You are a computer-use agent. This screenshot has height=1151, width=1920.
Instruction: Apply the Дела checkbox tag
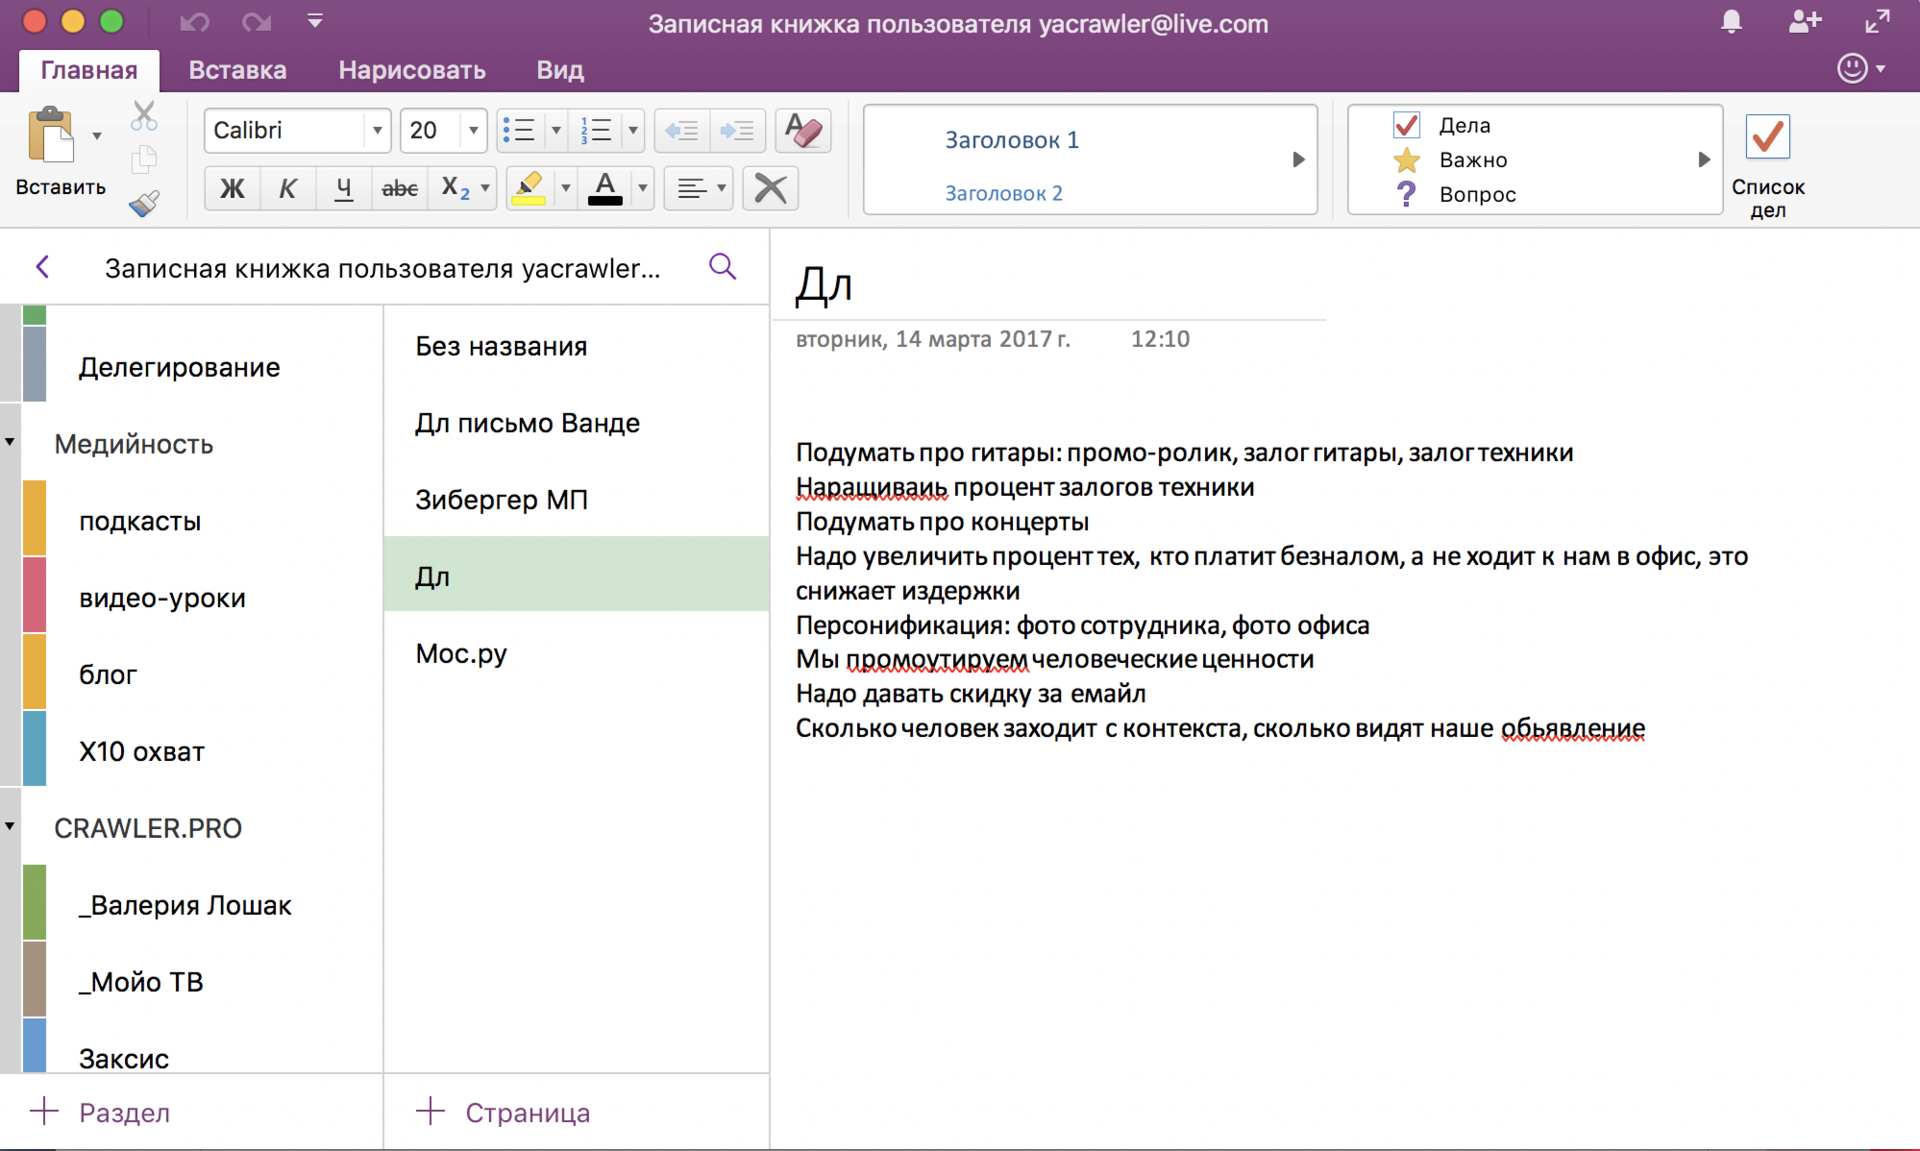coord(1441,125)
